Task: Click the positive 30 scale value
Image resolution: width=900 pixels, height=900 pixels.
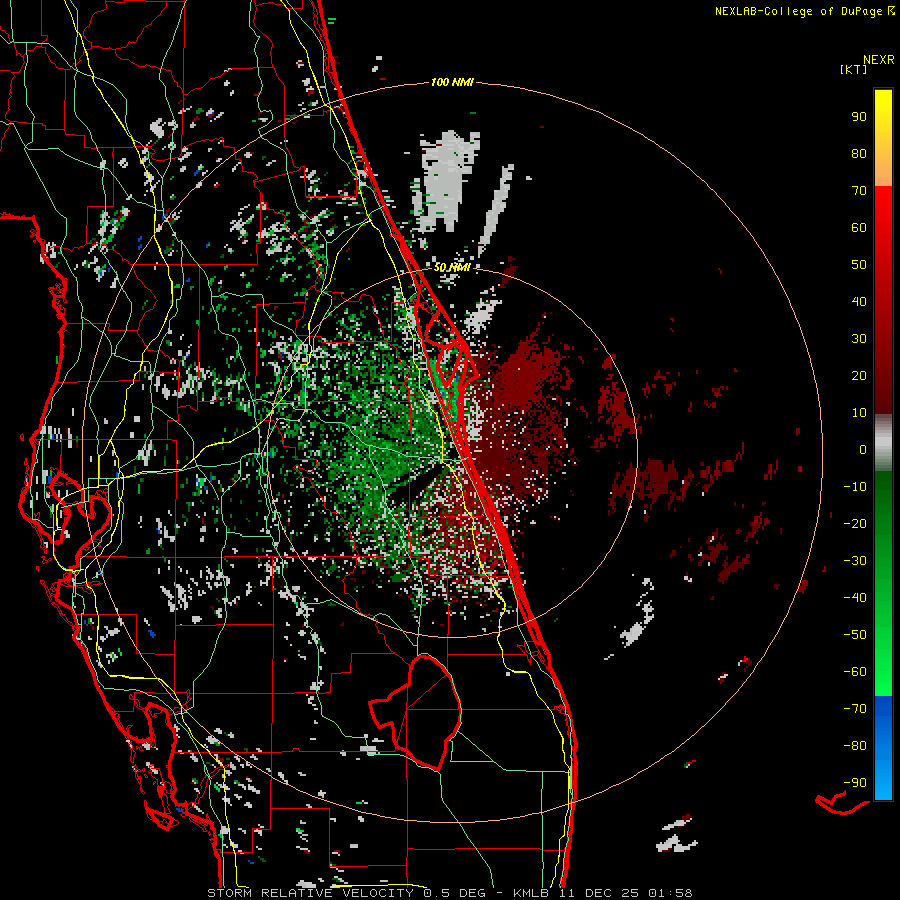Action: coord(859,339)
